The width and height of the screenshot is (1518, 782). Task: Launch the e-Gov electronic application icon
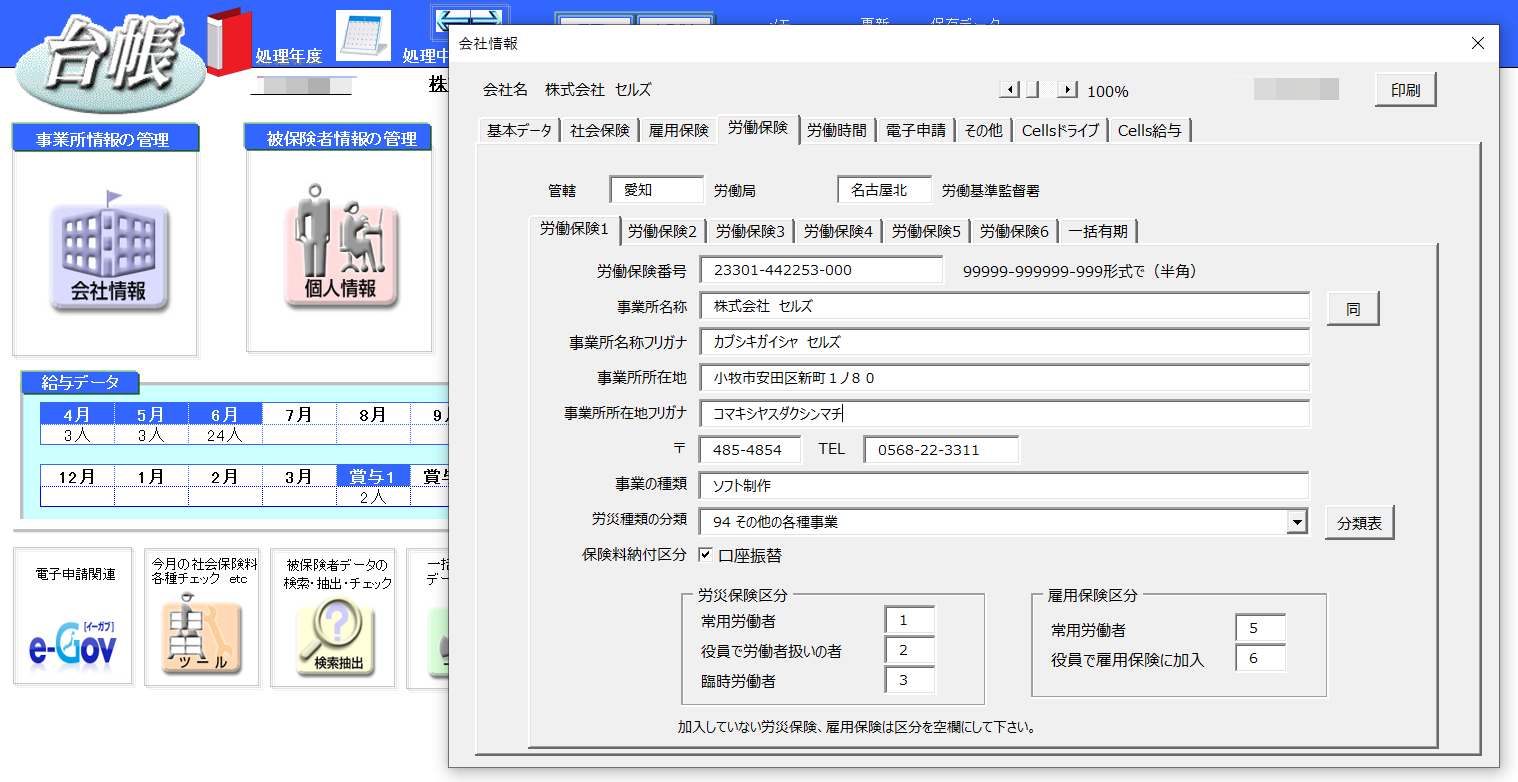click(x=72, y=644)
